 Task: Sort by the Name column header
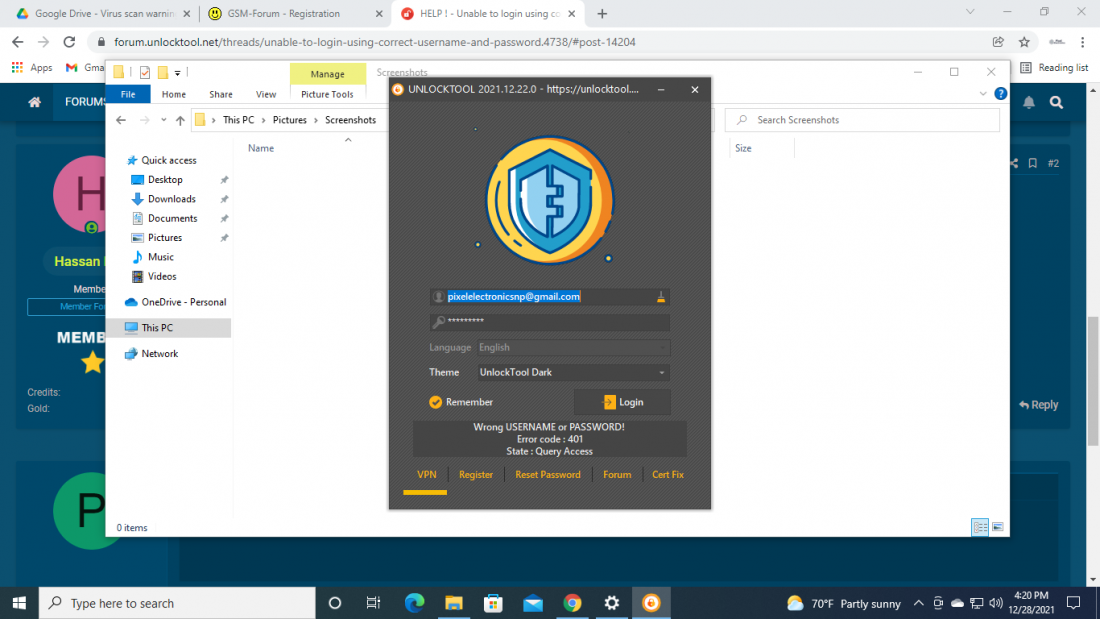[x=261, y=148]
